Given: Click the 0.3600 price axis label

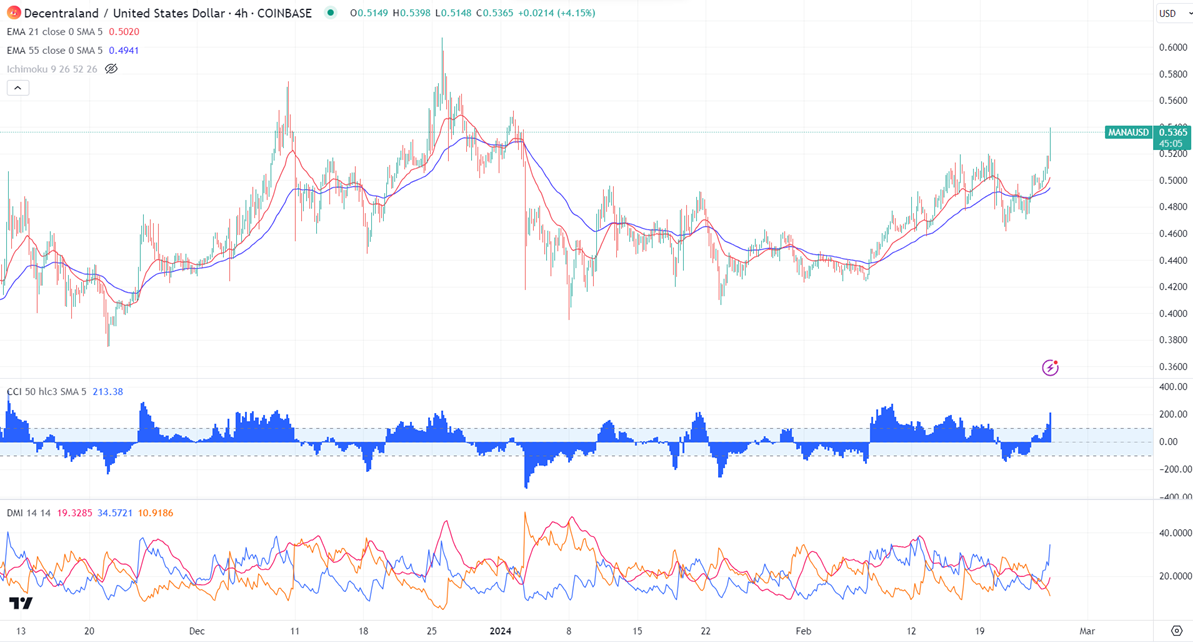Looking at the screenshot, I should [1173, 367].
